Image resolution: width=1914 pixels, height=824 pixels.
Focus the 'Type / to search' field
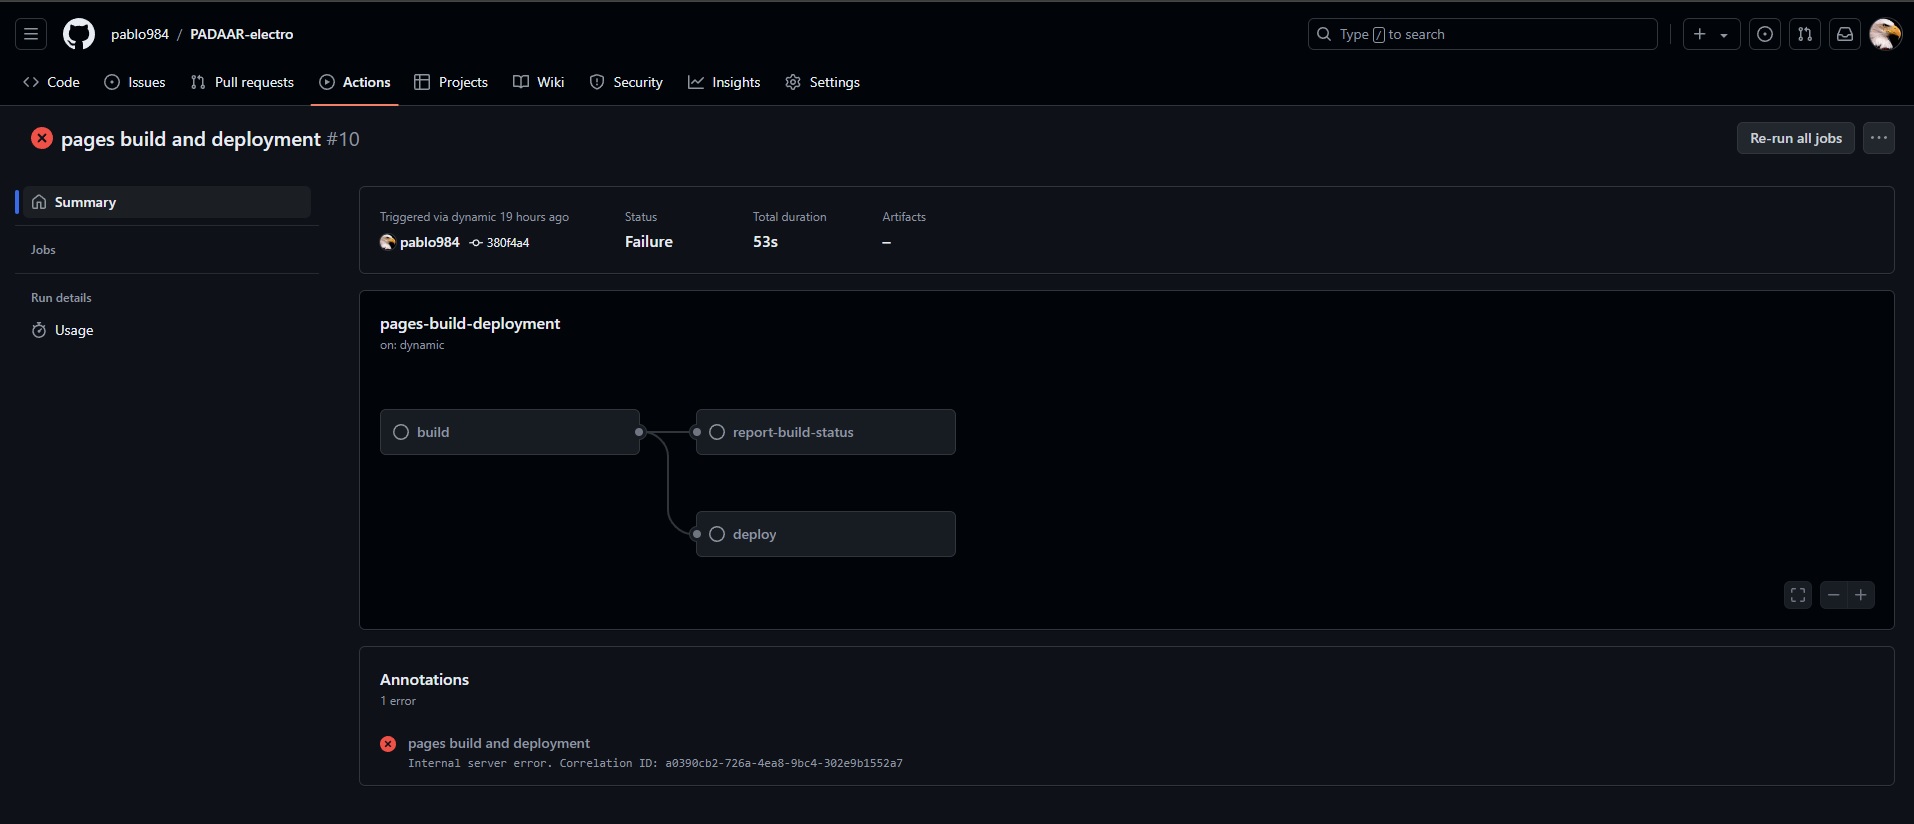click(x=1482, y=34)
